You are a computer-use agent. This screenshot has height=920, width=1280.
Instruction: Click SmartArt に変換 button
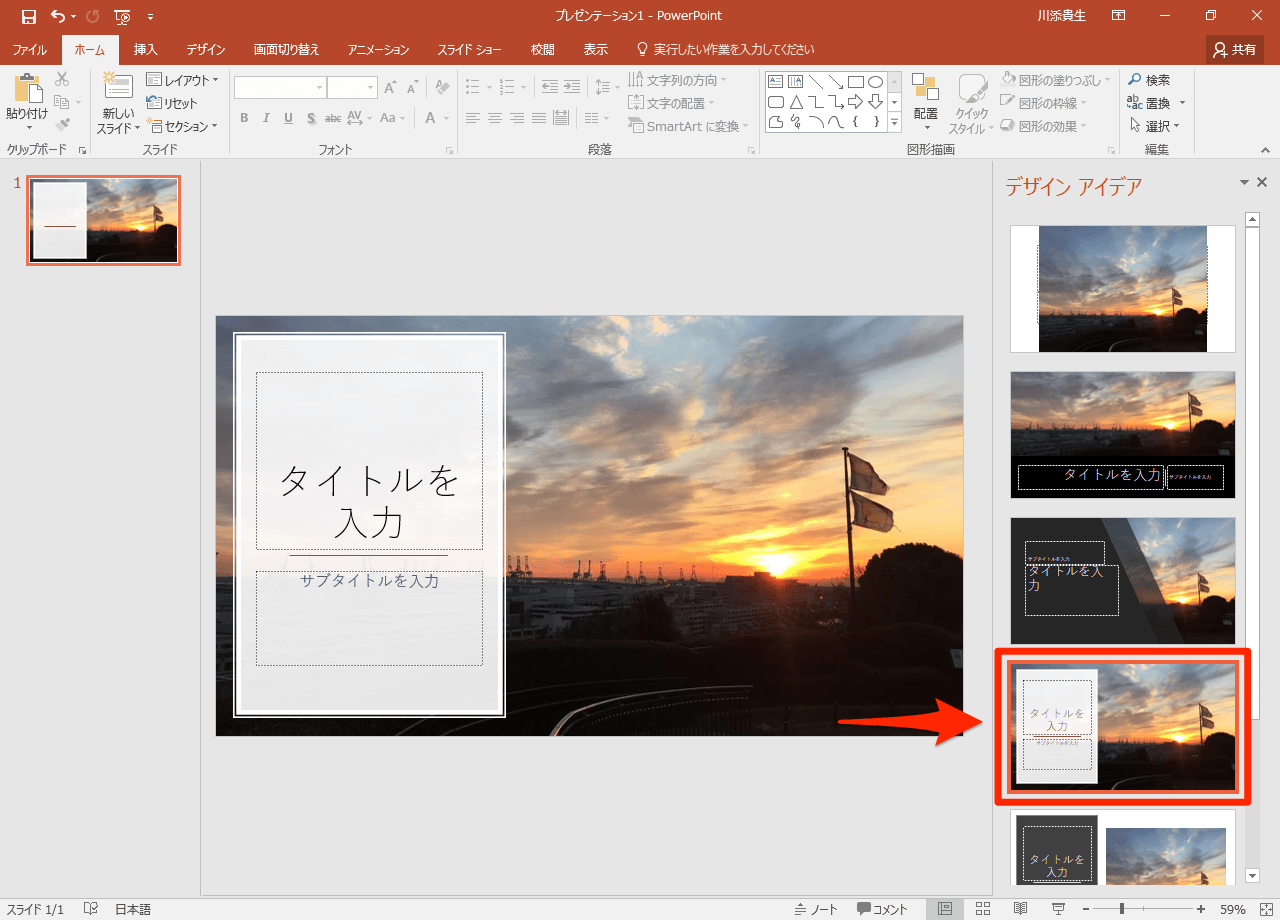pos(688,126)
